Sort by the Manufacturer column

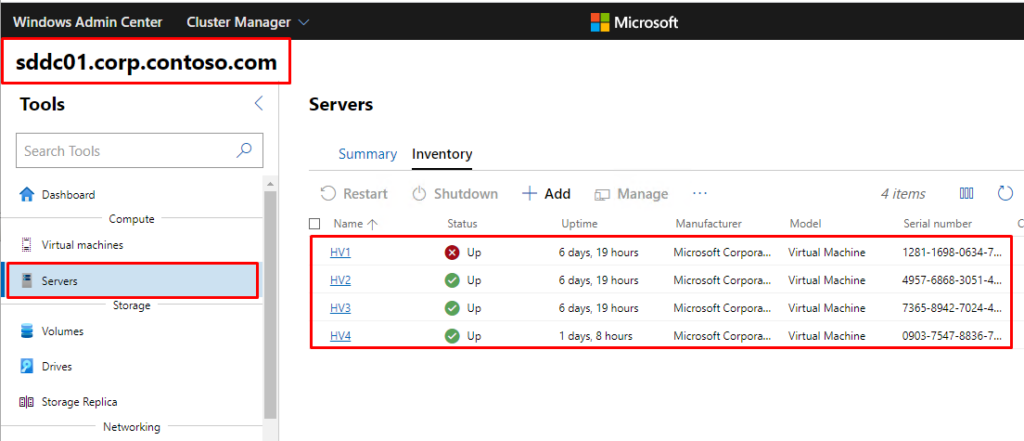click(709, 223)
